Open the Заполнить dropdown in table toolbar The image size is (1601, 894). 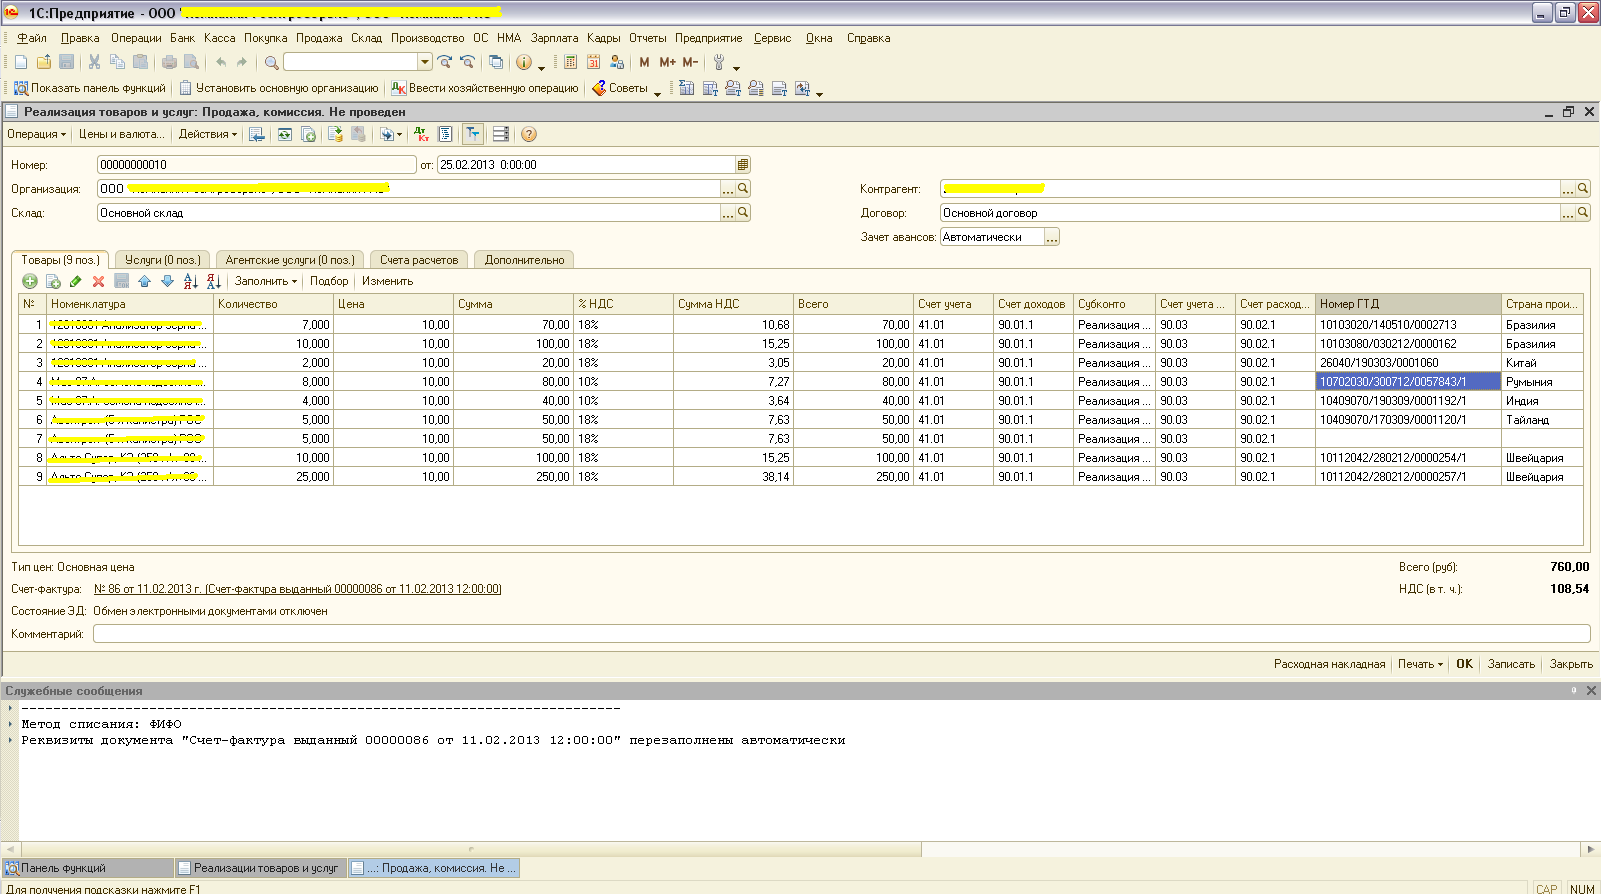[x=265, y=281]
